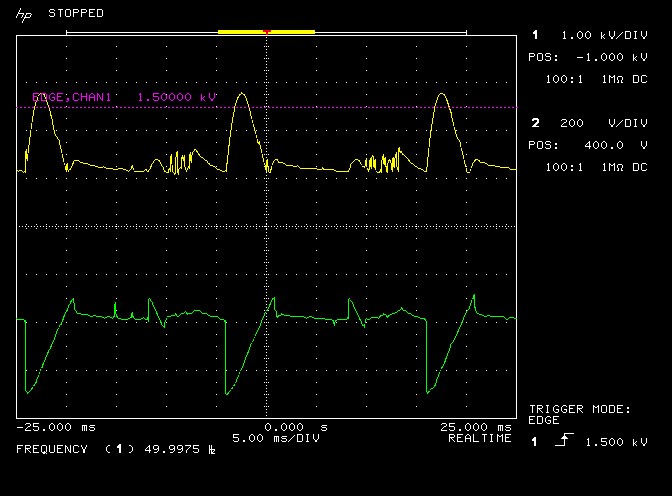
Task: Click channel 1 '100:1 1MΩ DC' coupling text
Action: (596, 79)
